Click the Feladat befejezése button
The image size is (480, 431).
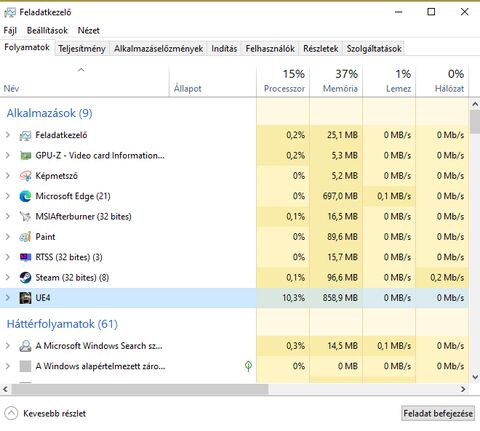[438, 414]
